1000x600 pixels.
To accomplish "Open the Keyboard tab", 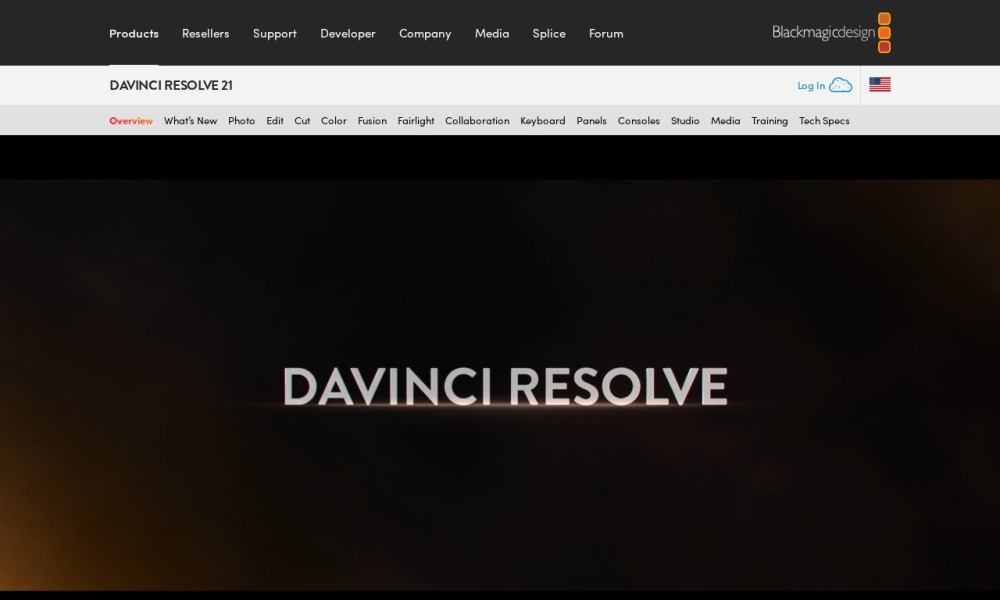I will 543,121.
